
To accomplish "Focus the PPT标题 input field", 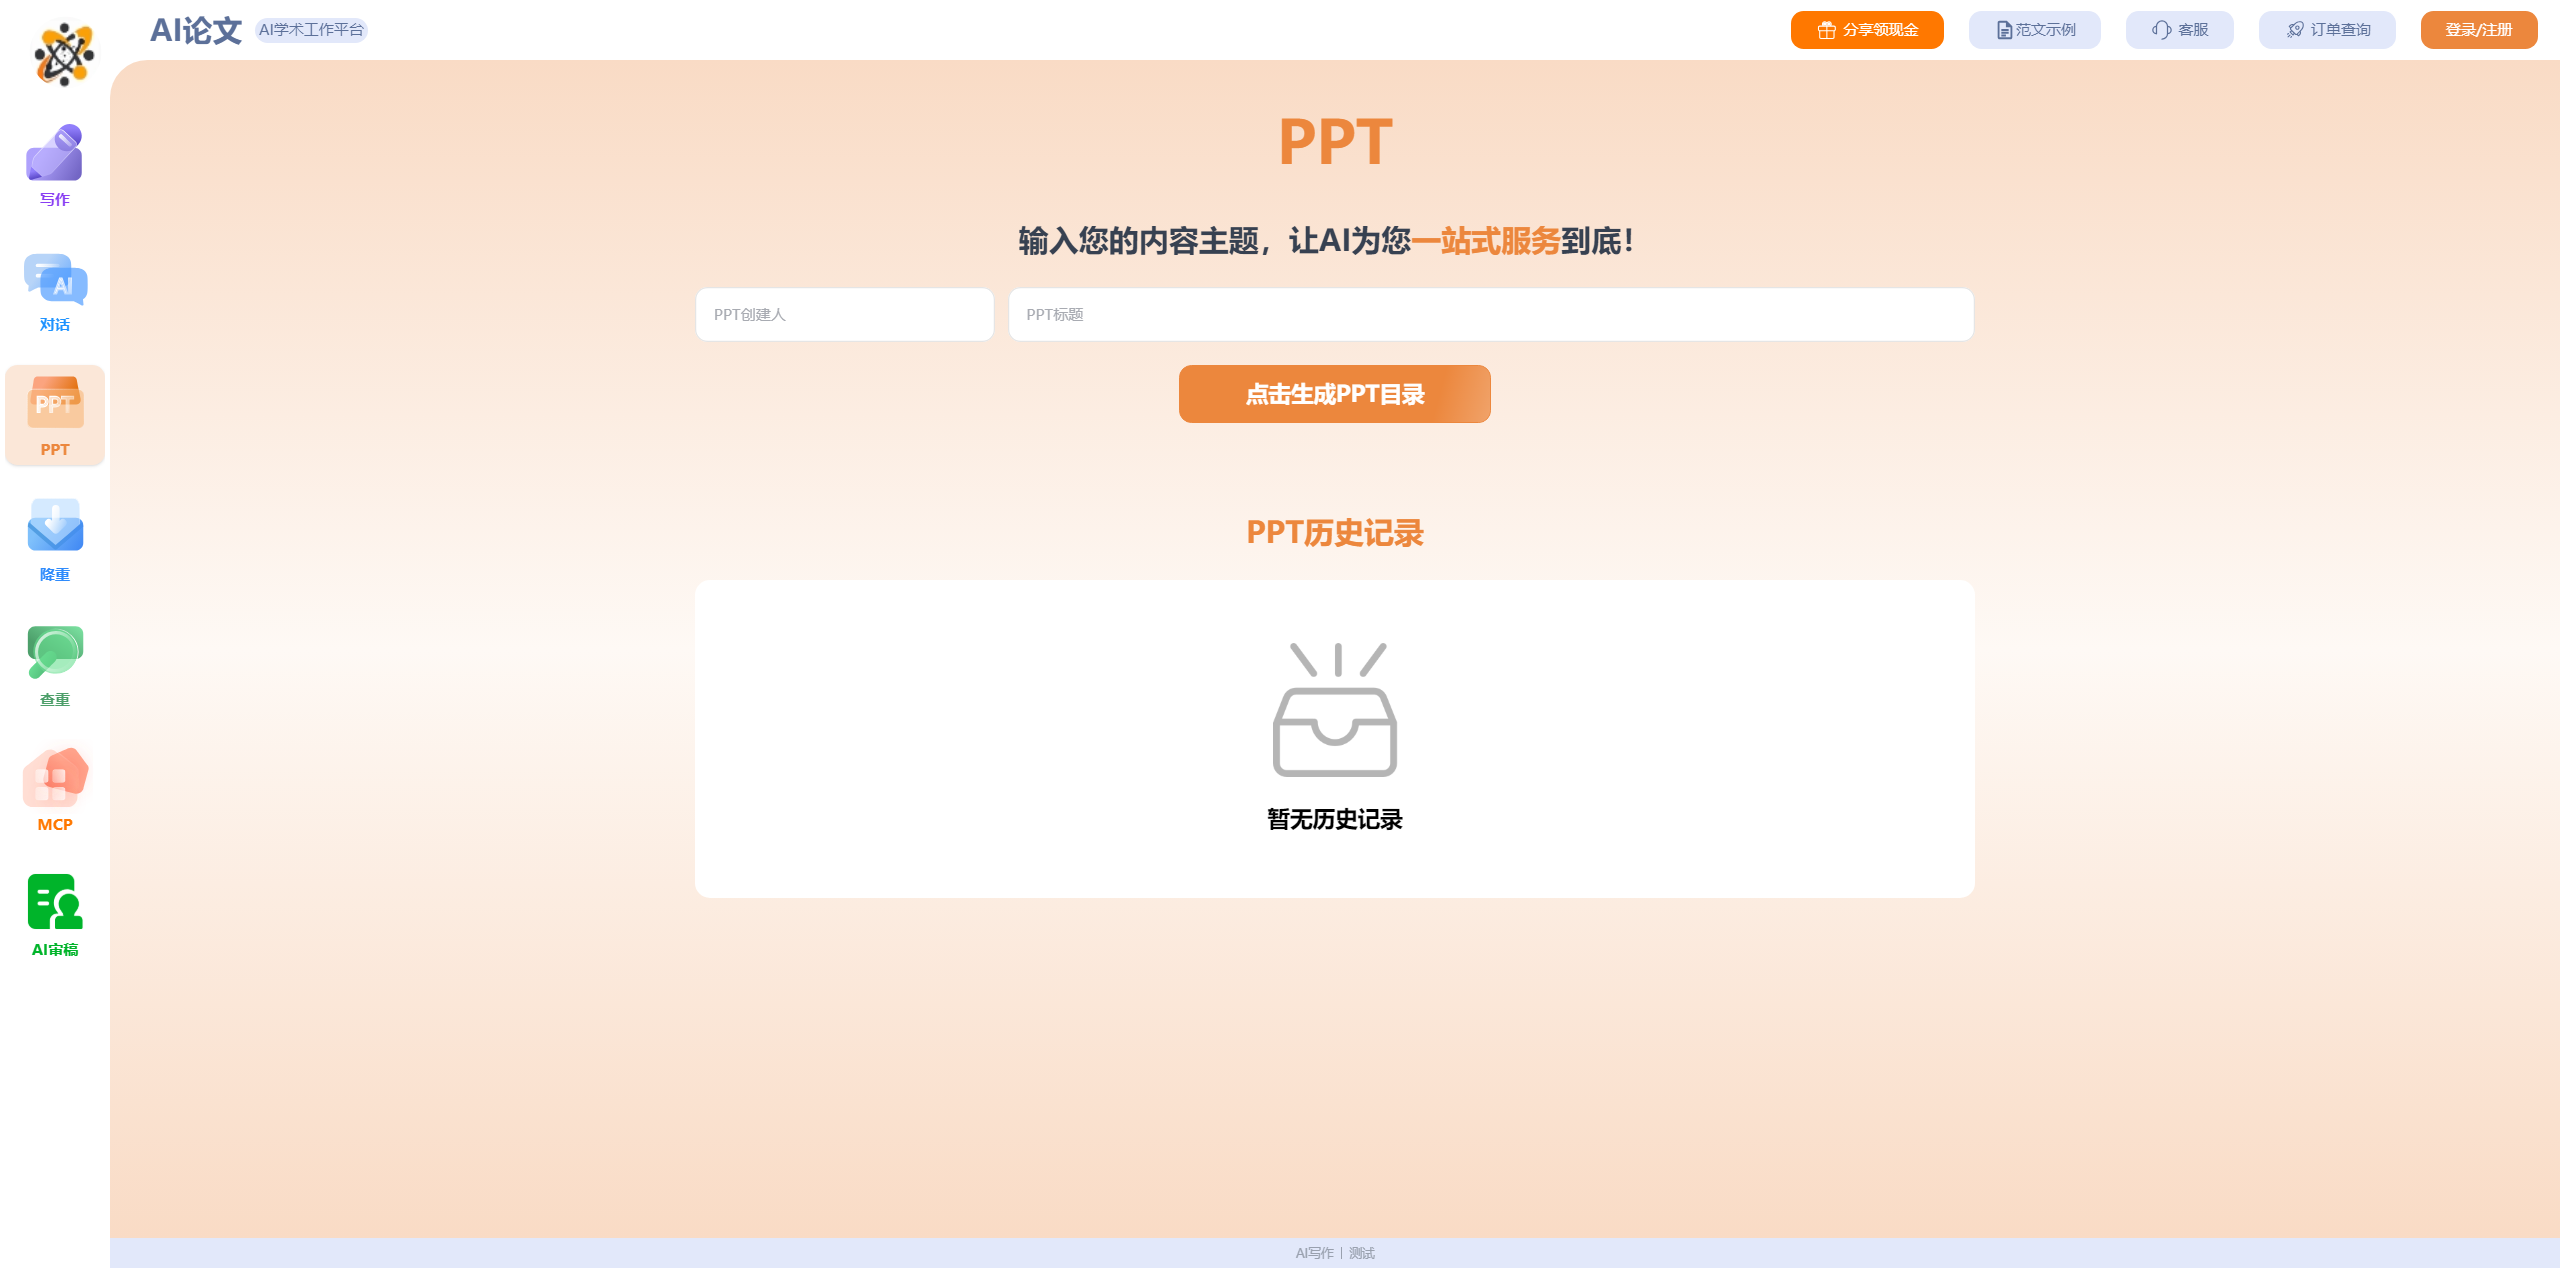I will (1491, 315).
